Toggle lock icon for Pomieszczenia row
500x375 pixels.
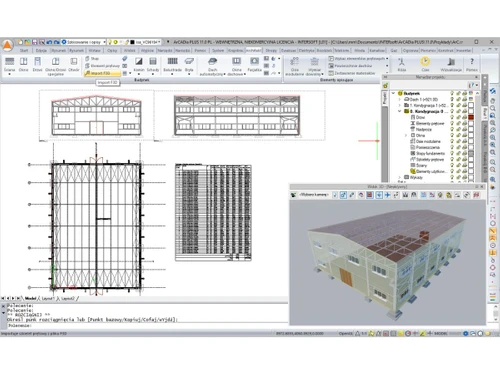pyautogui.click(x=458, y=147)
